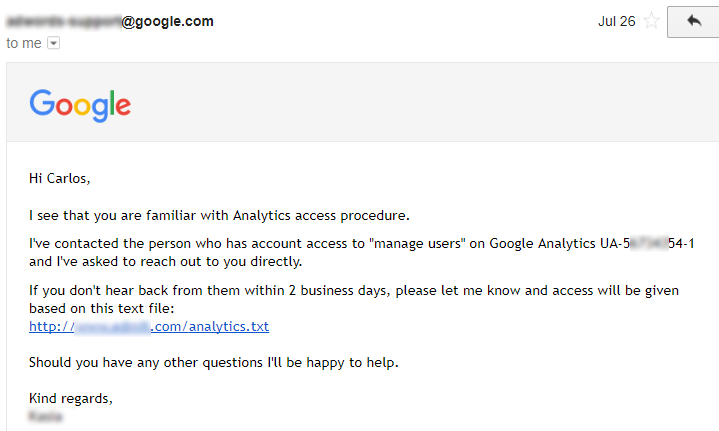
Task: Click the "familiar with Analytics access procedure" sentence
Action: point(220,214)
